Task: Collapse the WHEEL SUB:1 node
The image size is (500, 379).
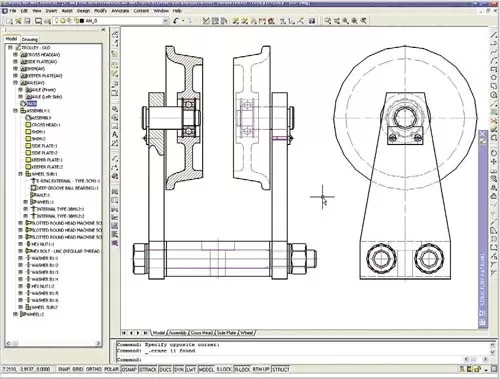Action: (x=21, y=174)
